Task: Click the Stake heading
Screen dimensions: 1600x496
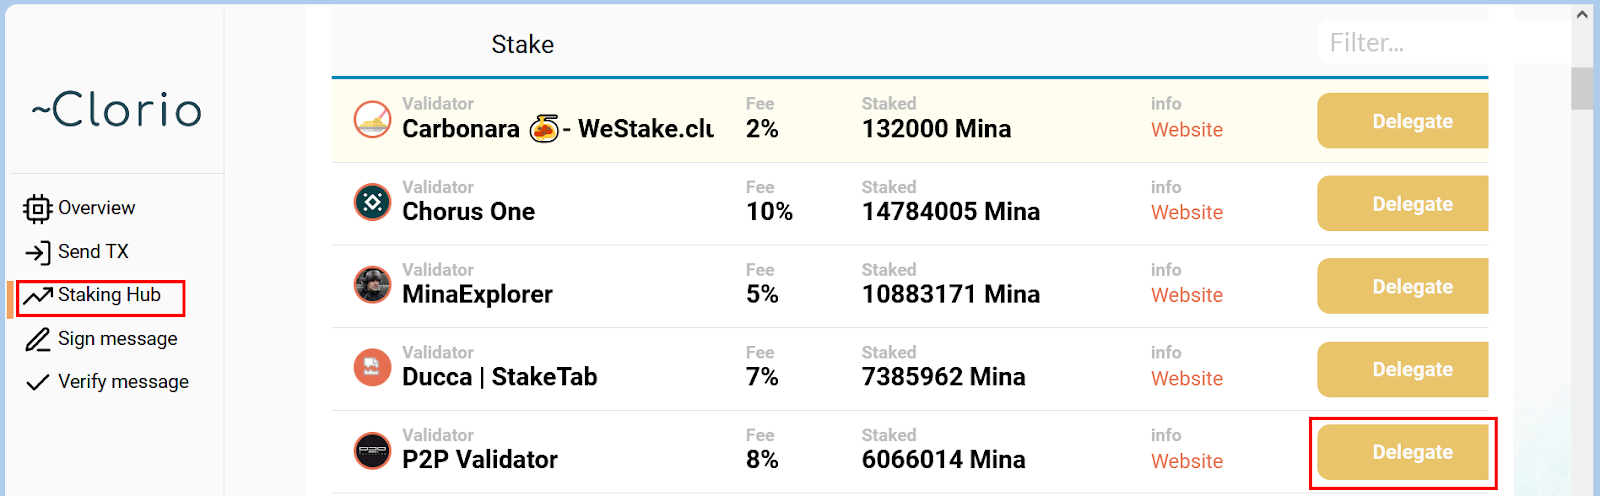Action: point(522,44)
